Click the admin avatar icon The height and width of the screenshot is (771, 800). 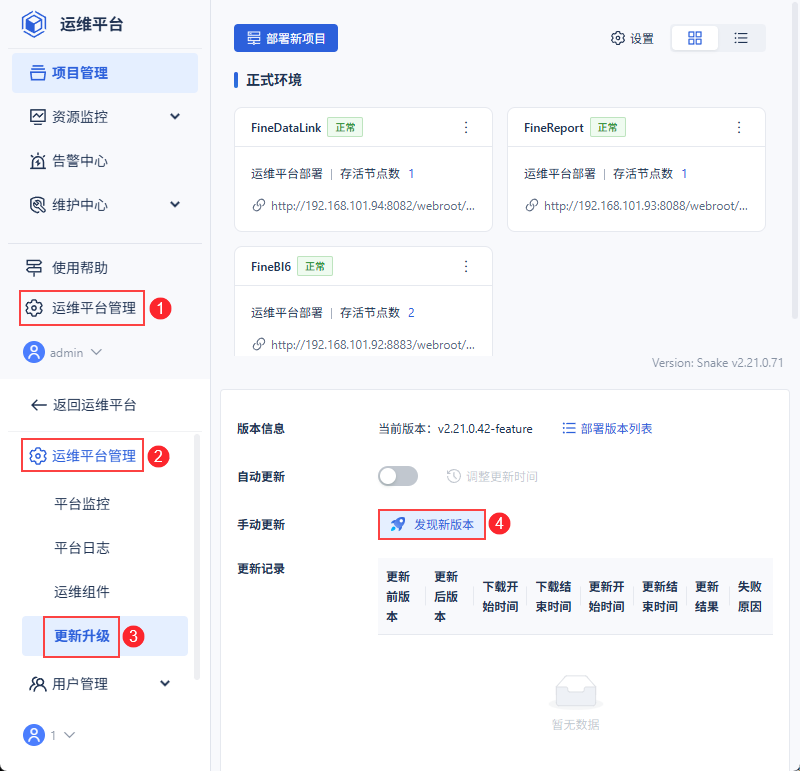coord(34,353)
